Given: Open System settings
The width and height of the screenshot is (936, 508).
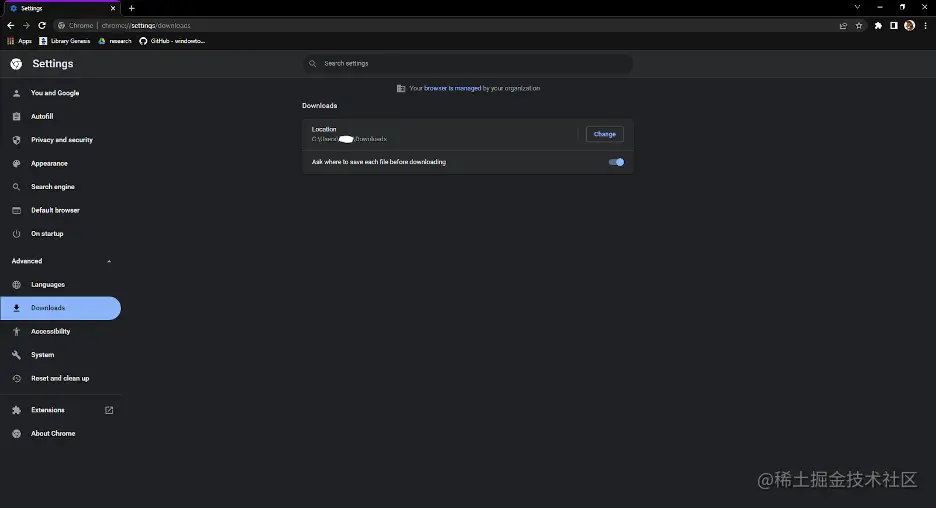Looking at the screenshot, I should [60, 355].
